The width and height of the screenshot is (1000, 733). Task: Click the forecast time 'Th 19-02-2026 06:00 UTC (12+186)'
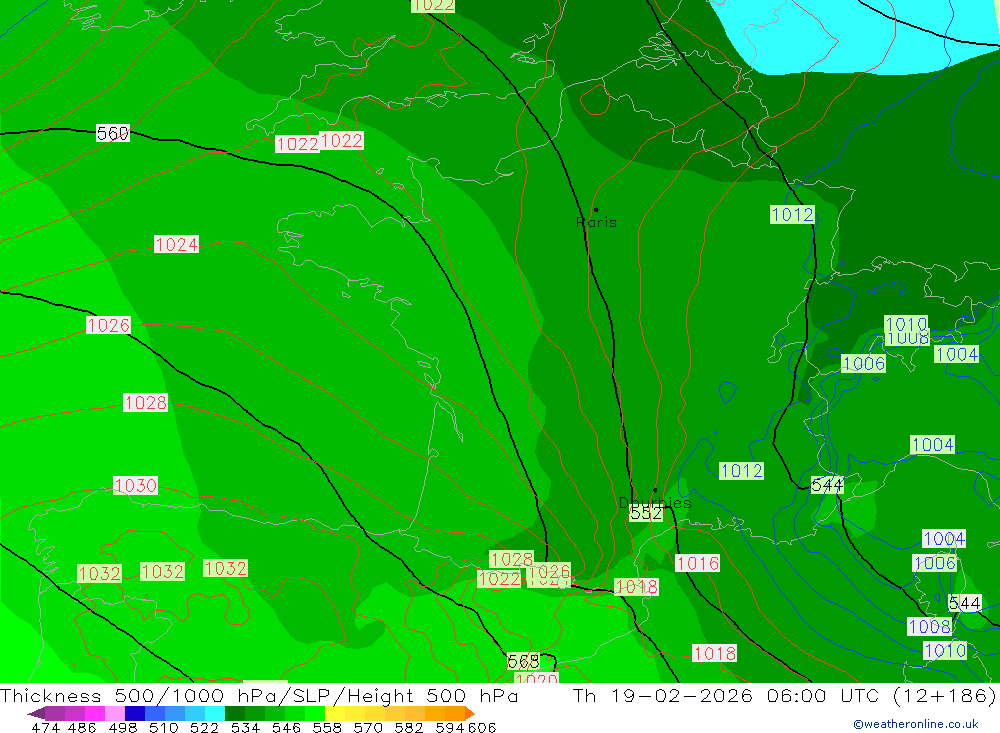tap(784, 696)
